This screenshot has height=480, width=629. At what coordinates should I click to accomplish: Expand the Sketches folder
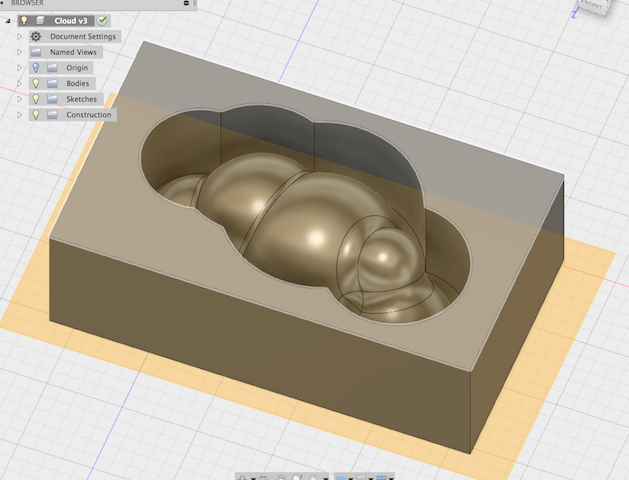click(19, 99)
